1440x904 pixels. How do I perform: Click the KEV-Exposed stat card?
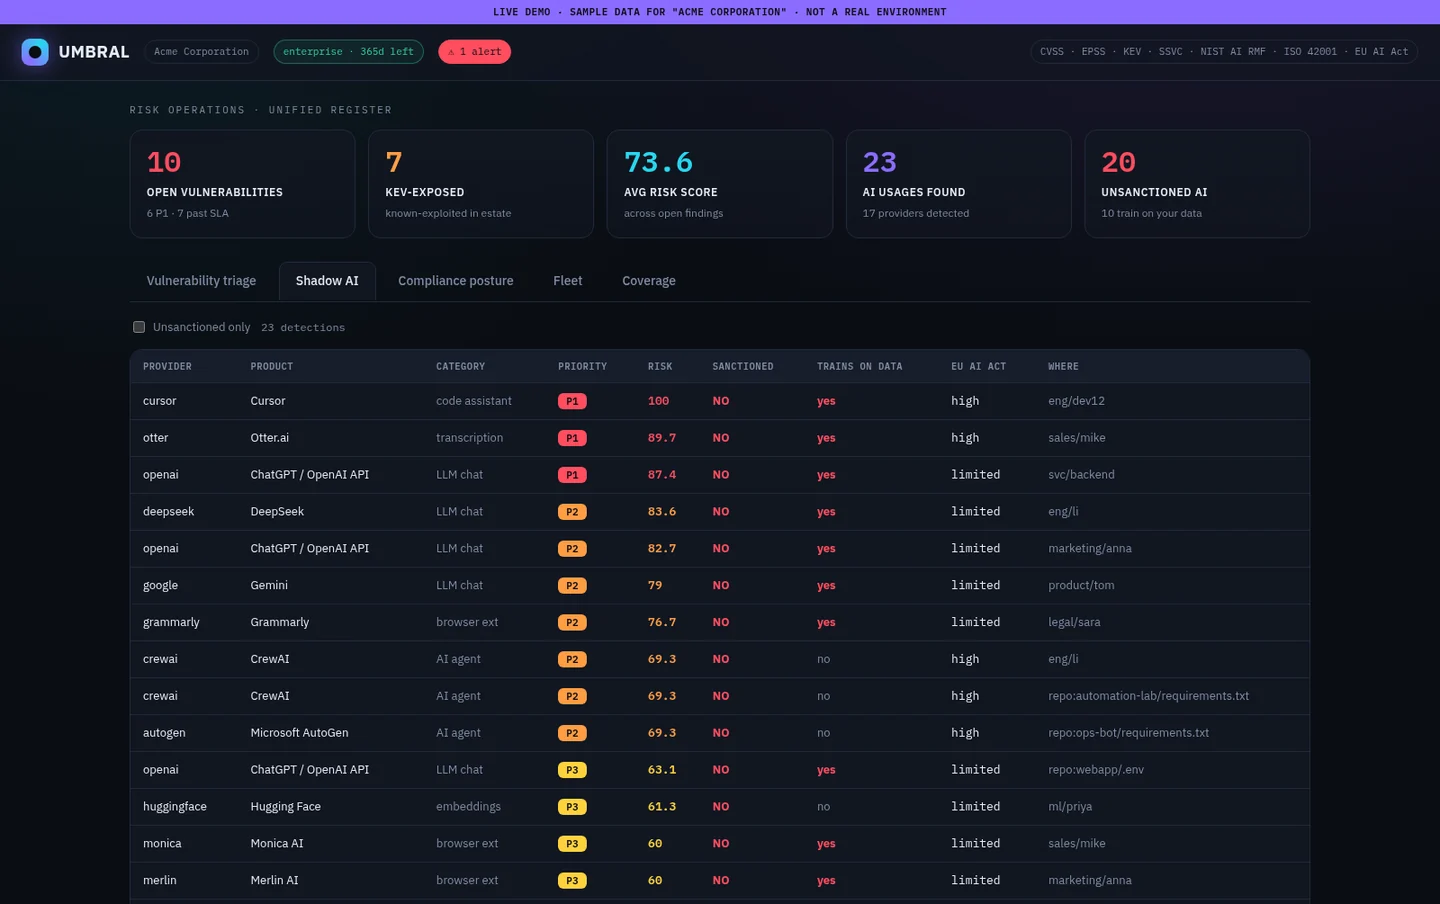point(481,184)
